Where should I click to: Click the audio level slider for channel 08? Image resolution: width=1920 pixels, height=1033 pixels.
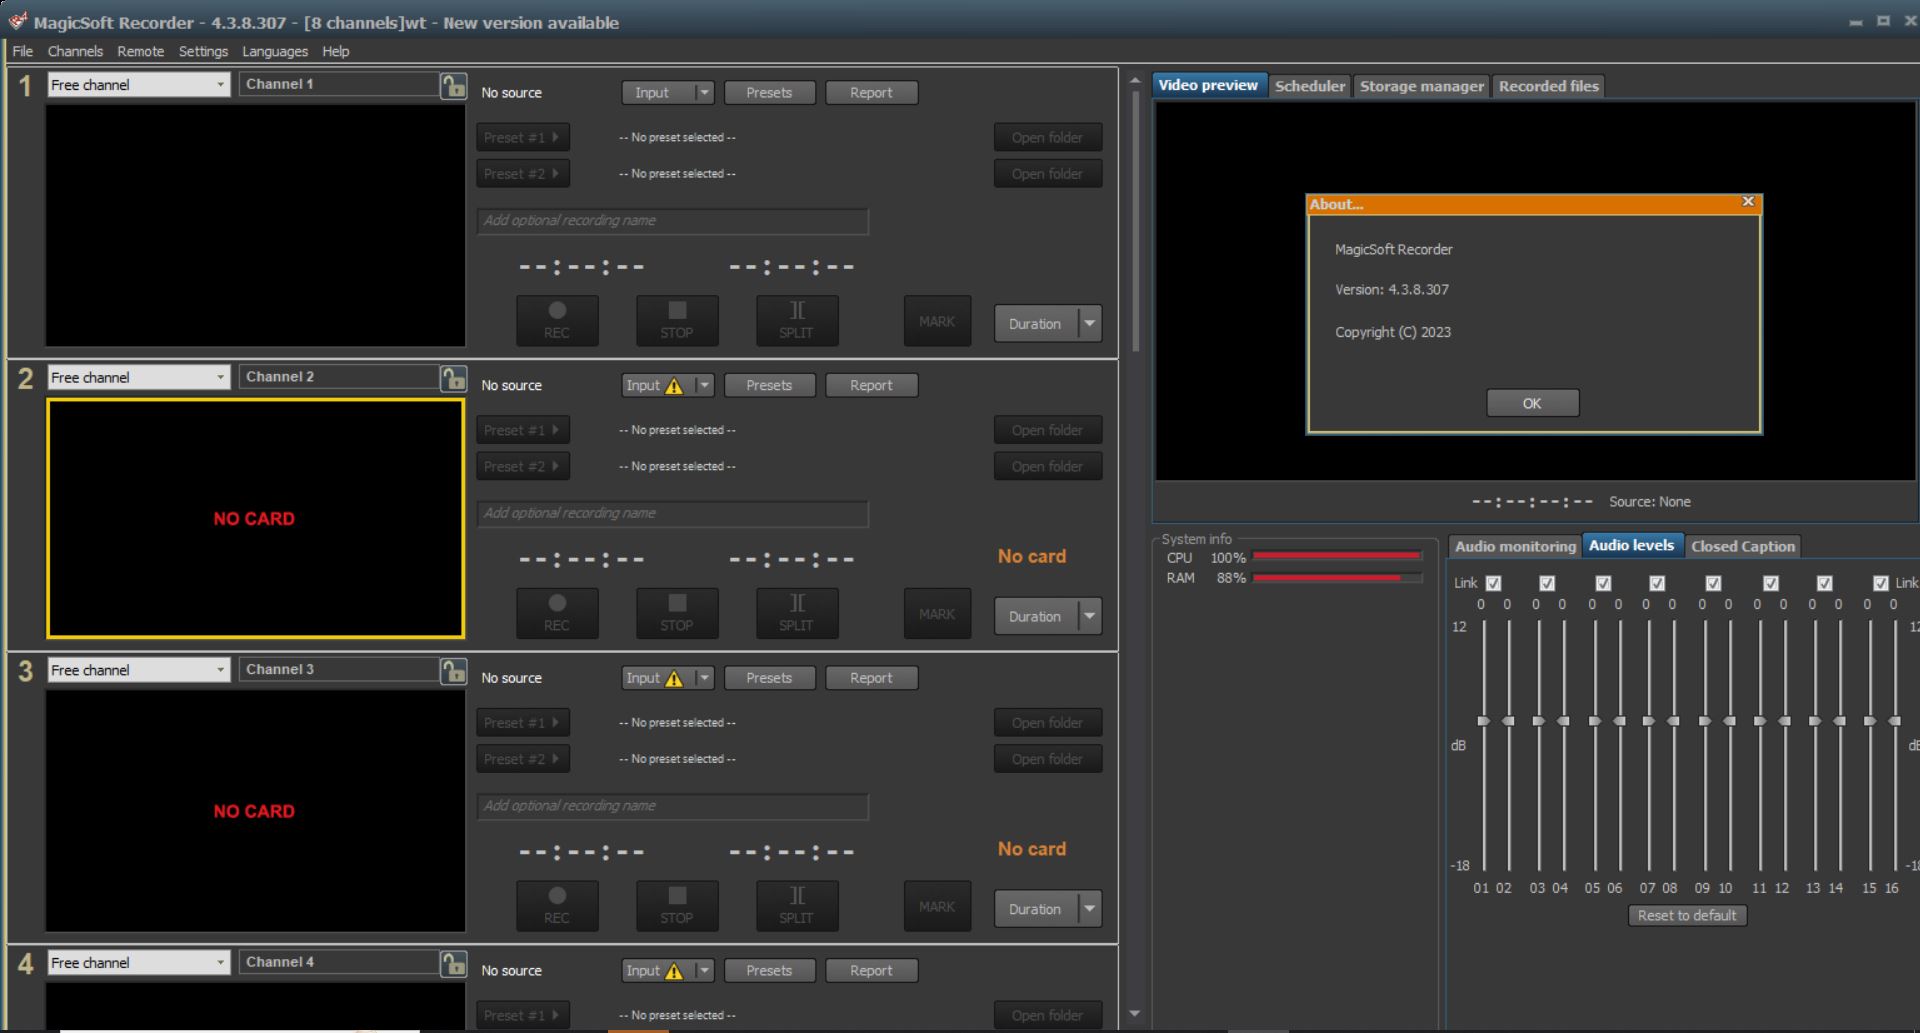click(x=1673, y=721)
